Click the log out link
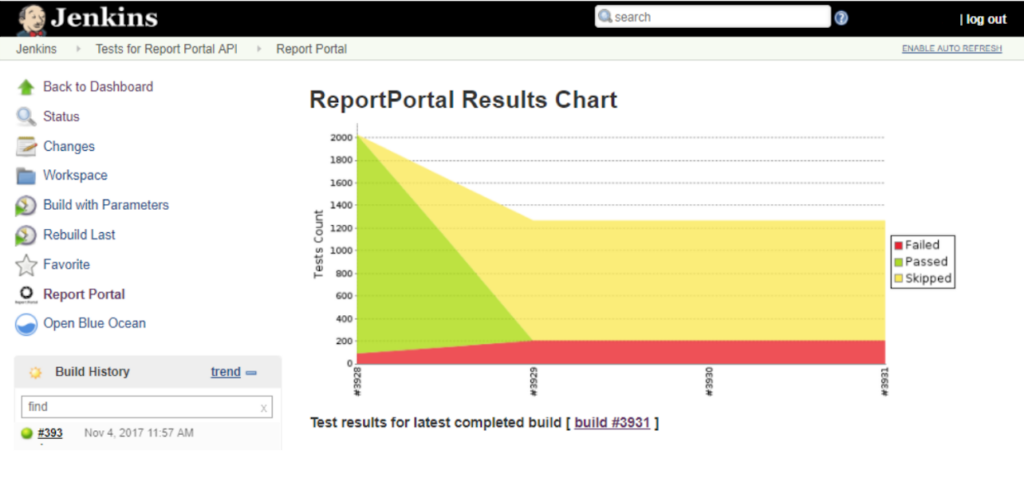The width and height of the screenshot is (1024, 478). point(985,19)
